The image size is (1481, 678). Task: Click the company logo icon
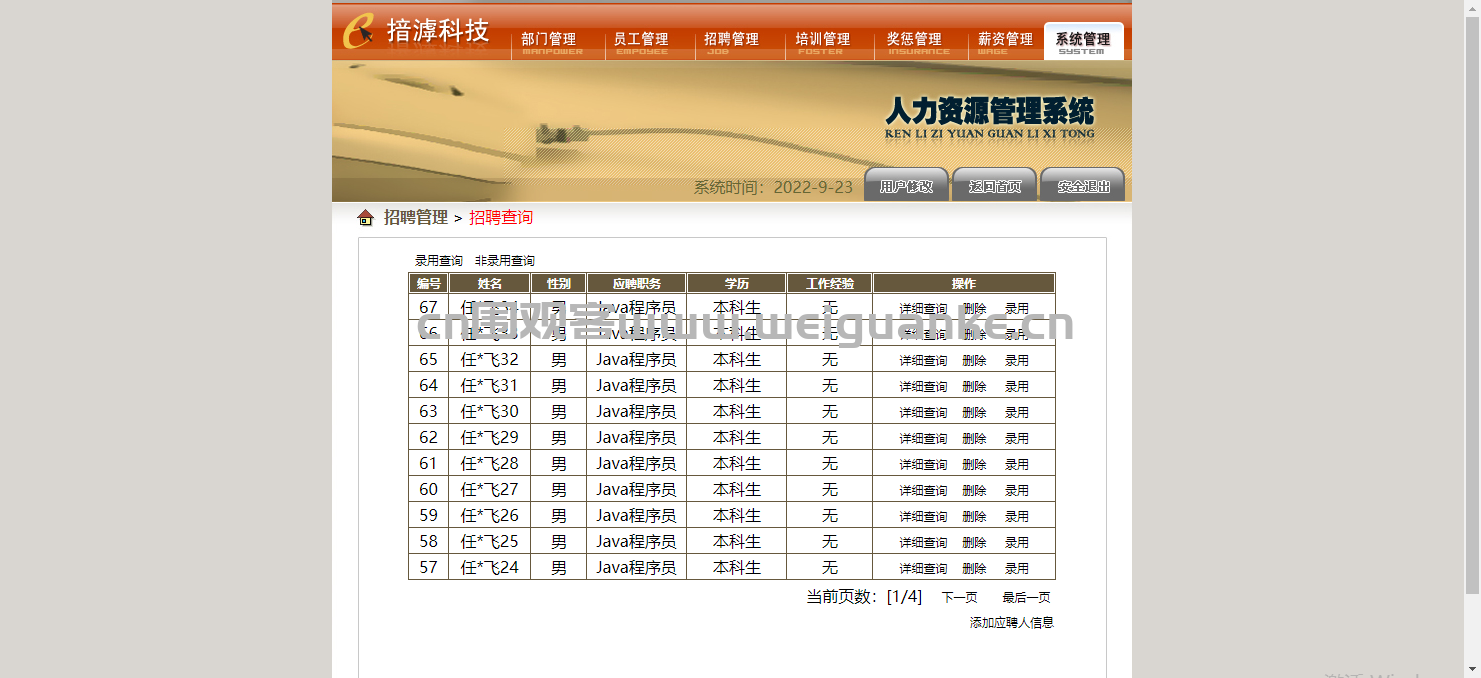pos(359,31)
